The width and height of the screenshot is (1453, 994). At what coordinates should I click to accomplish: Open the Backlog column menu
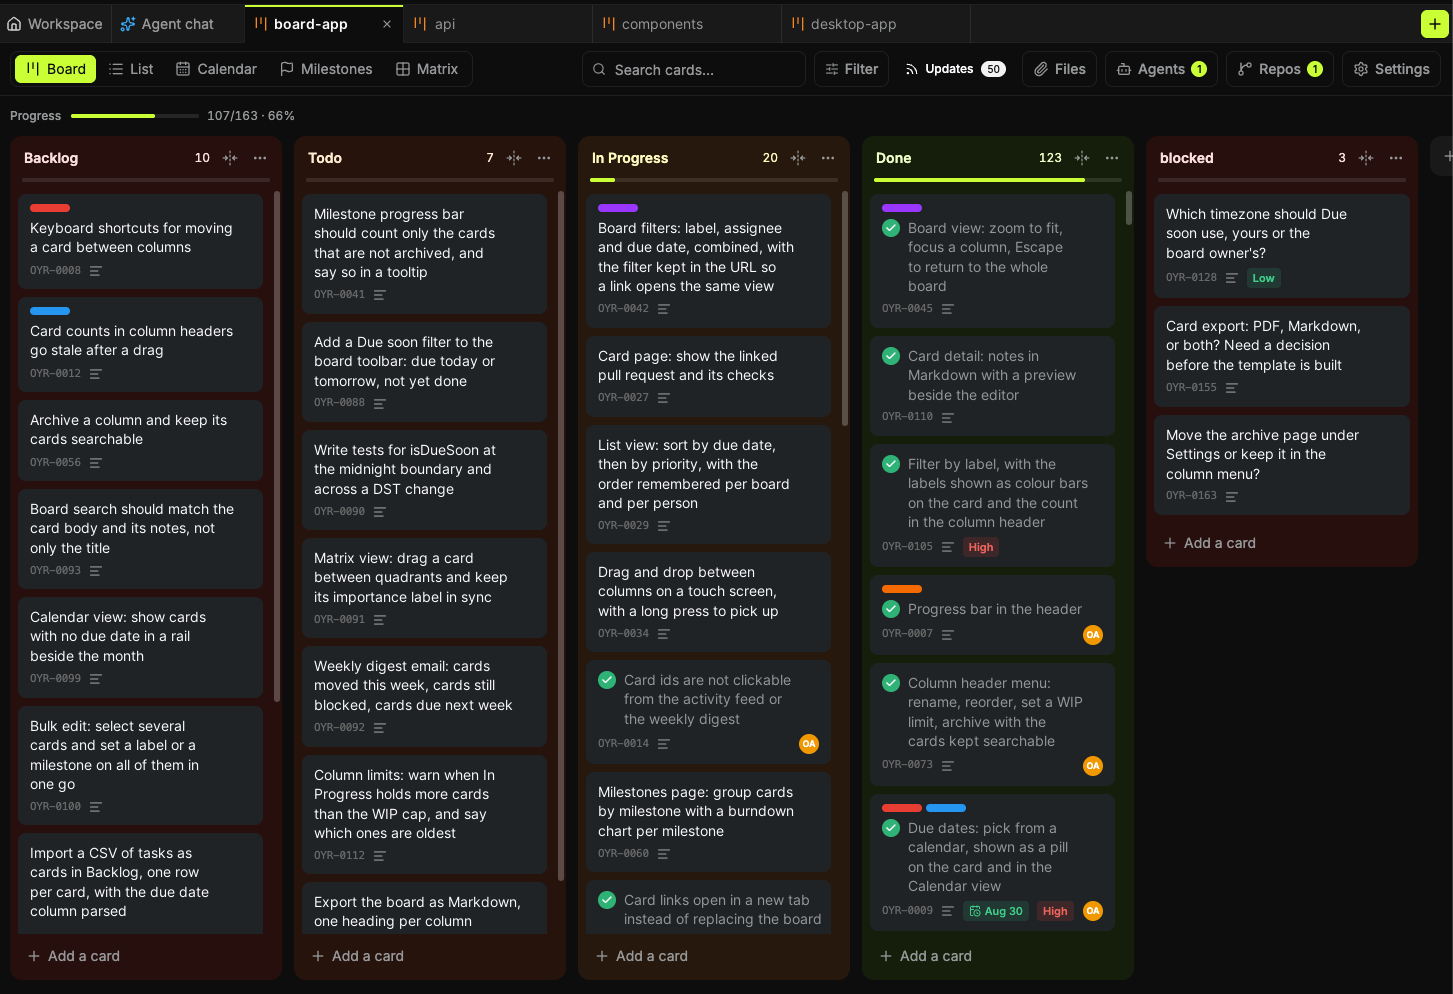tap(260, 158)
